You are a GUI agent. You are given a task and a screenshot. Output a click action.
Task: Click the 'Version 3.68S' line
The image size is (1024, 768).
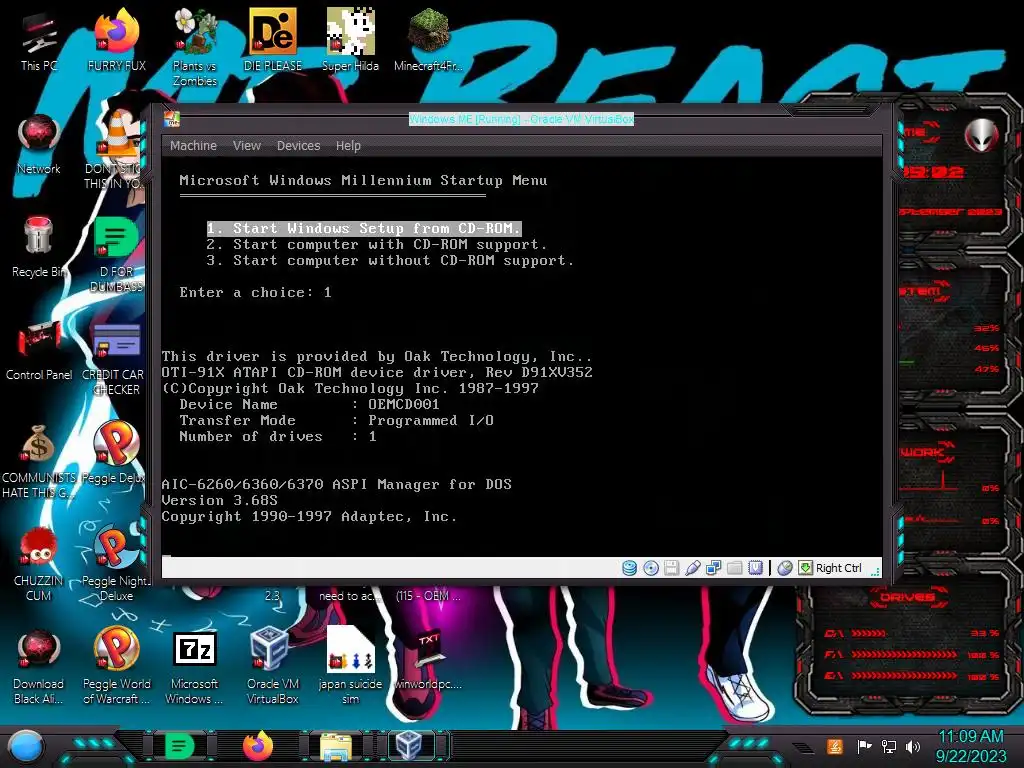coord(219,500)
